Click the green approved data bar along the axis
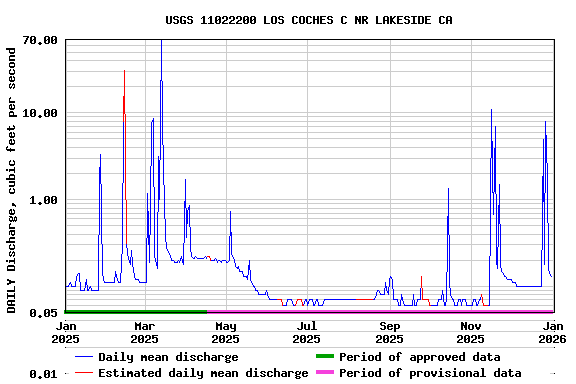Viewport: 576px width, 384px height. 136,312
